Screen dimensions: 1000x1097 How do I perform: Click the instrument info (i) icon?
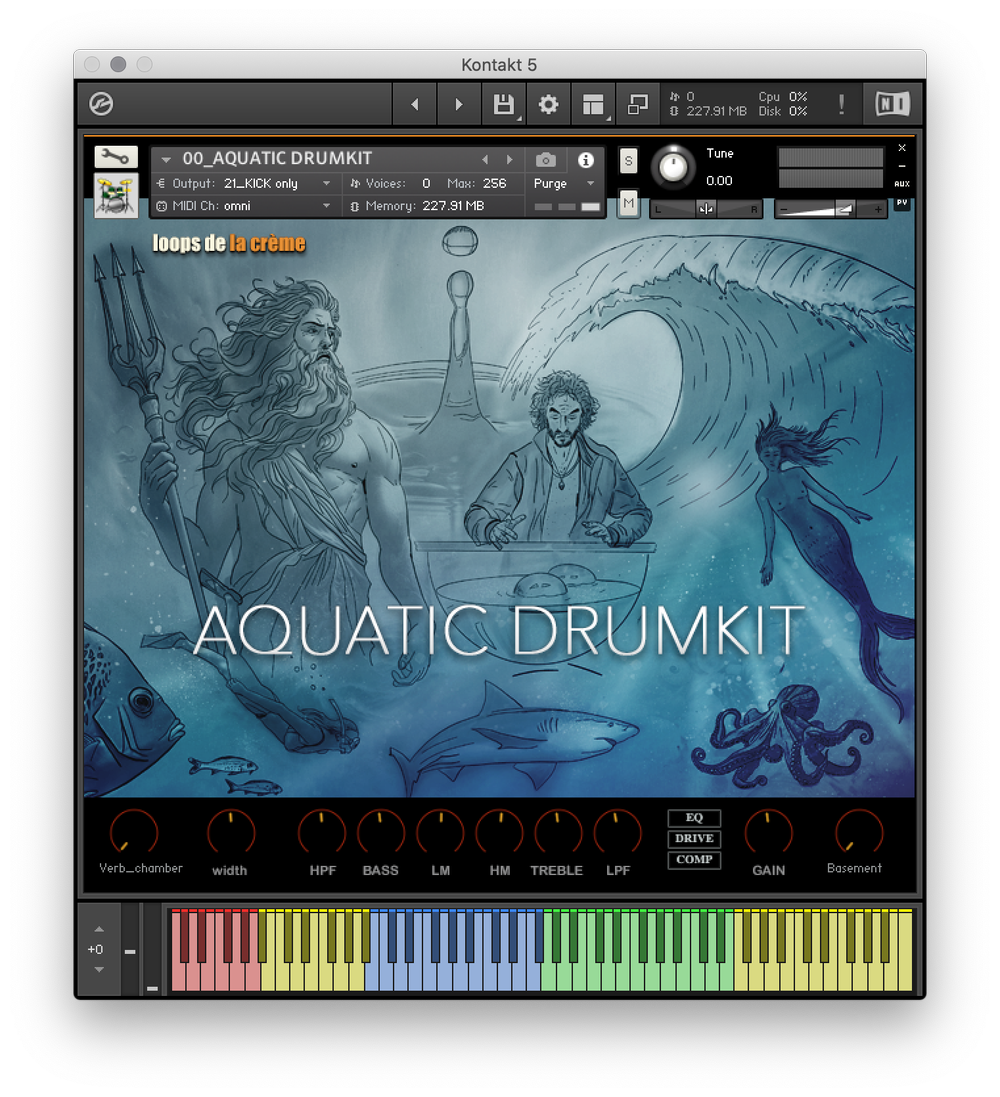pos(585,160)
